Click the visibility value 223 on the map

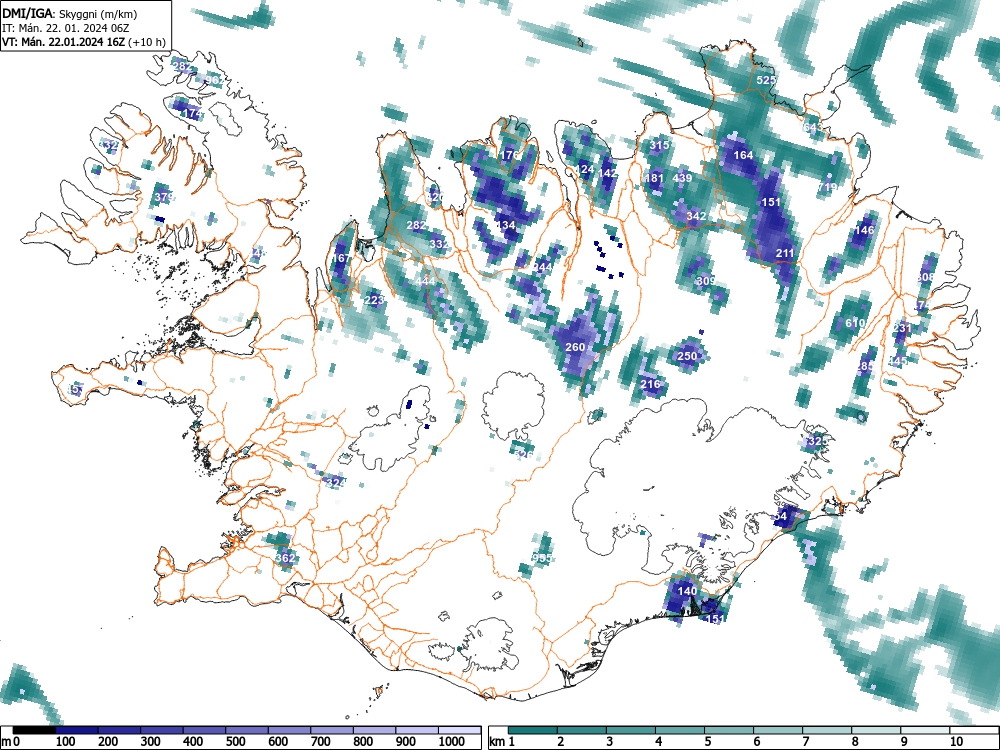click(374, 300)
